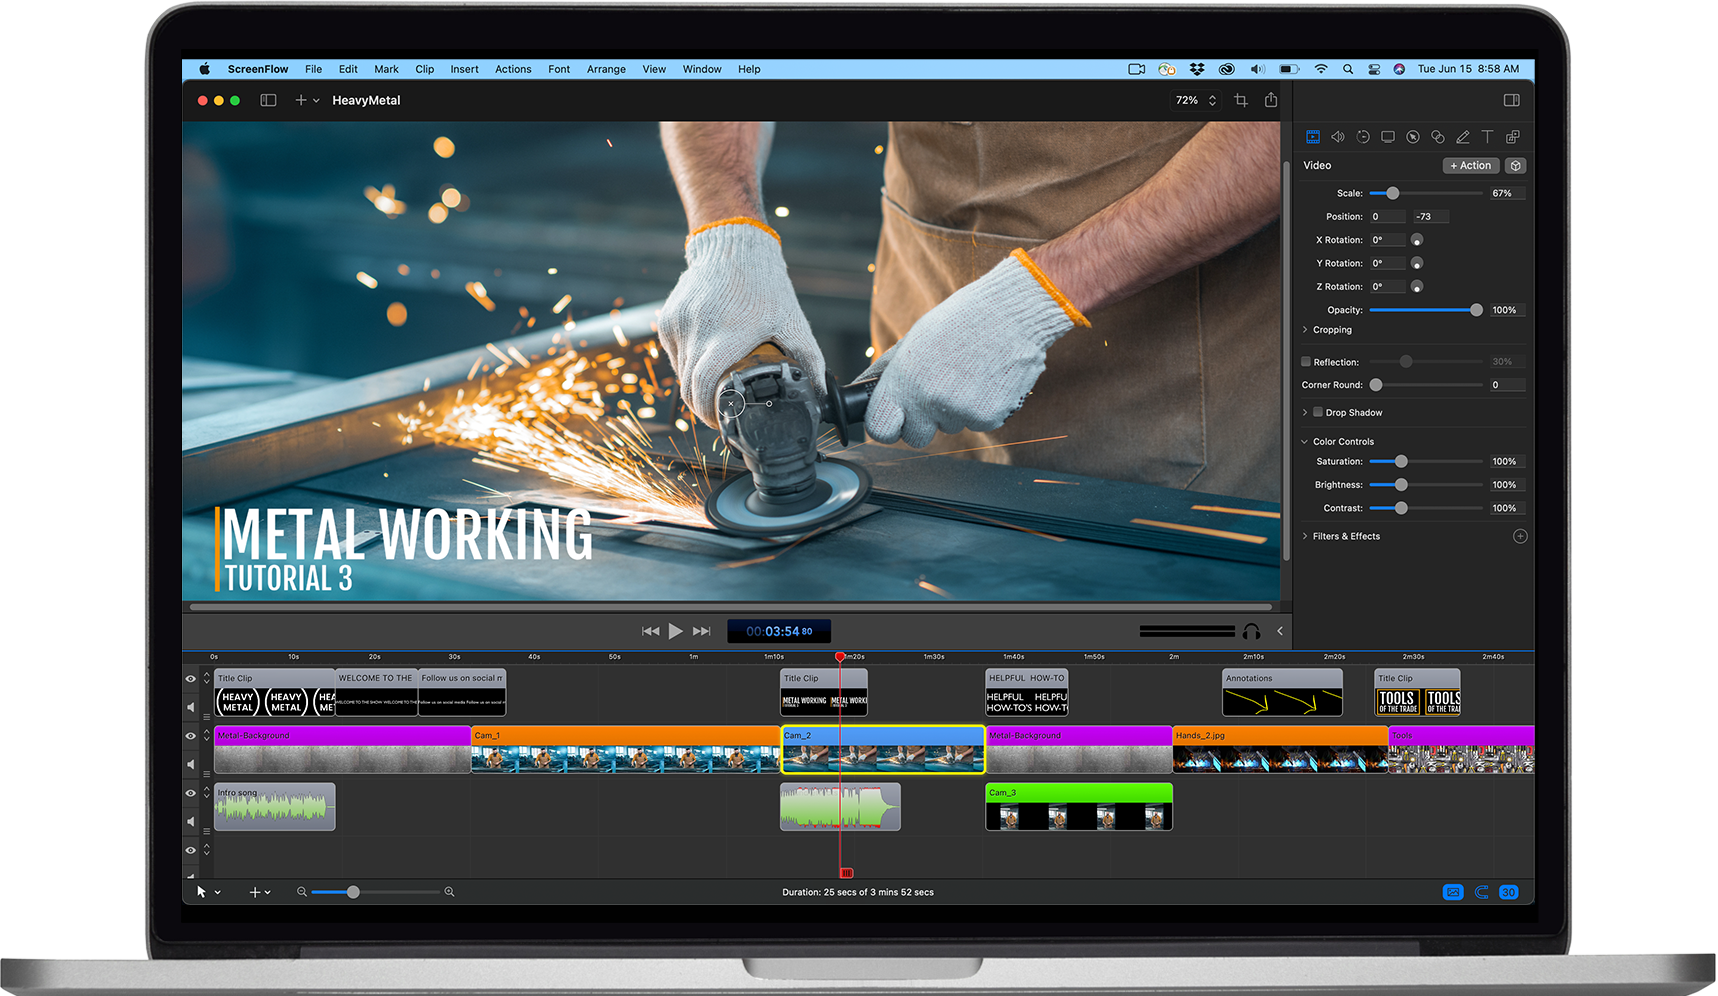The width and height of the screenshot is (1718, 996).
Task: Select the Text properties tab icon
Action: coord(1487,137)
